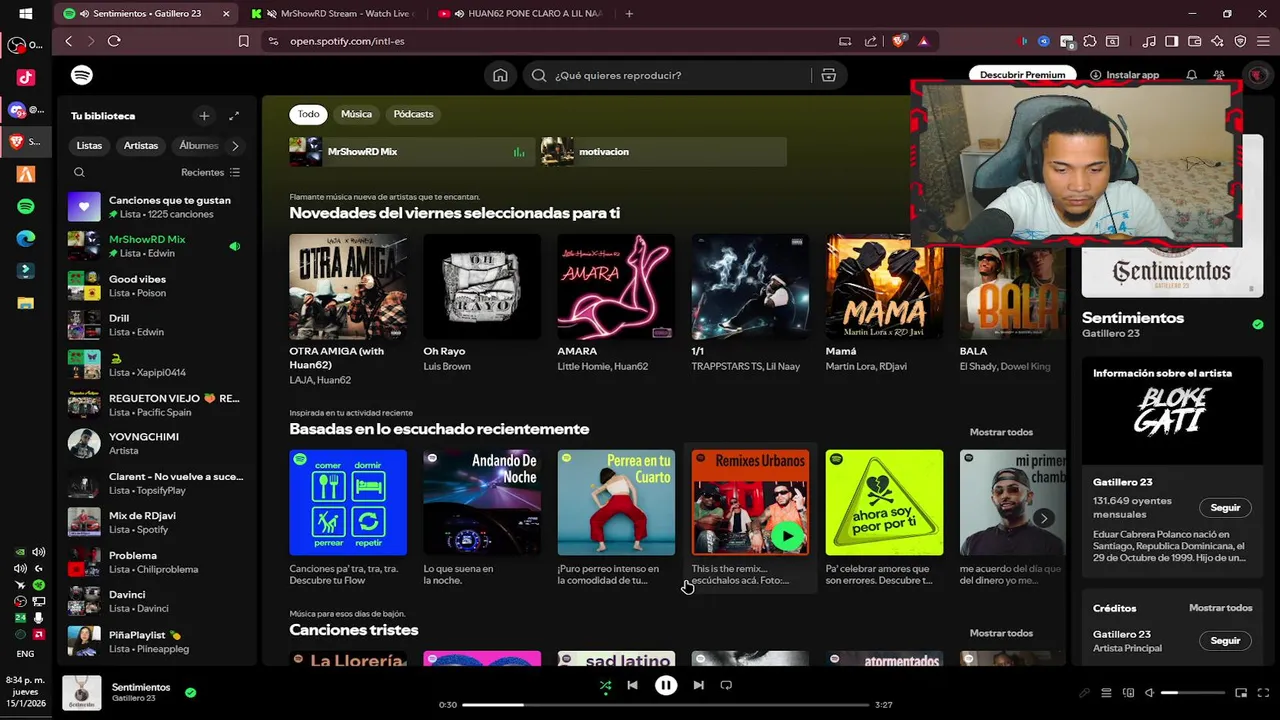1280x720 pixels.
Task: Bookmark this page in address bar
Action: coord(244,41)
